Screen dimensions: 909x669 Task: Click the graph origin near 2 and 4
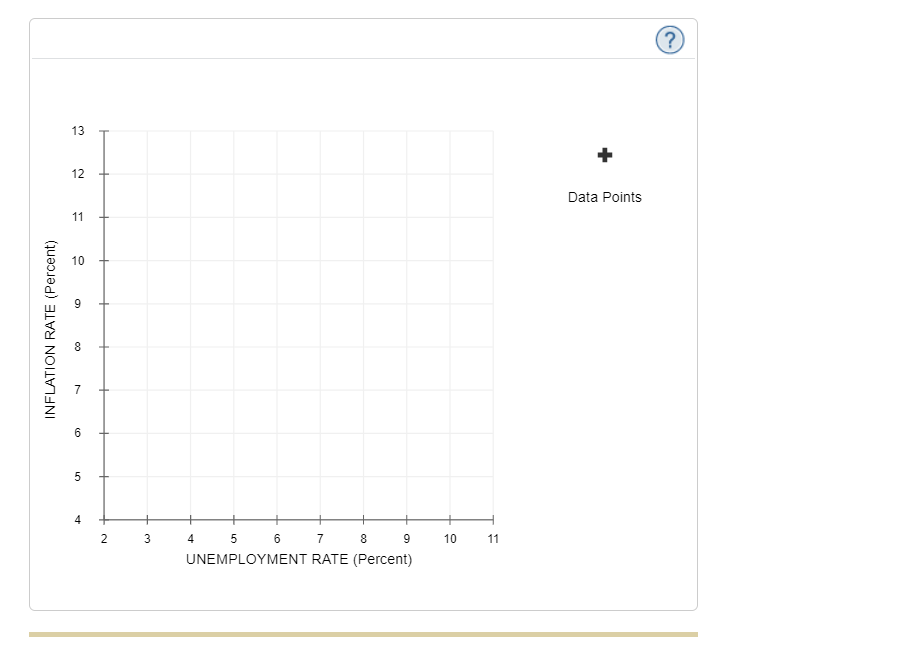point(104,518)
